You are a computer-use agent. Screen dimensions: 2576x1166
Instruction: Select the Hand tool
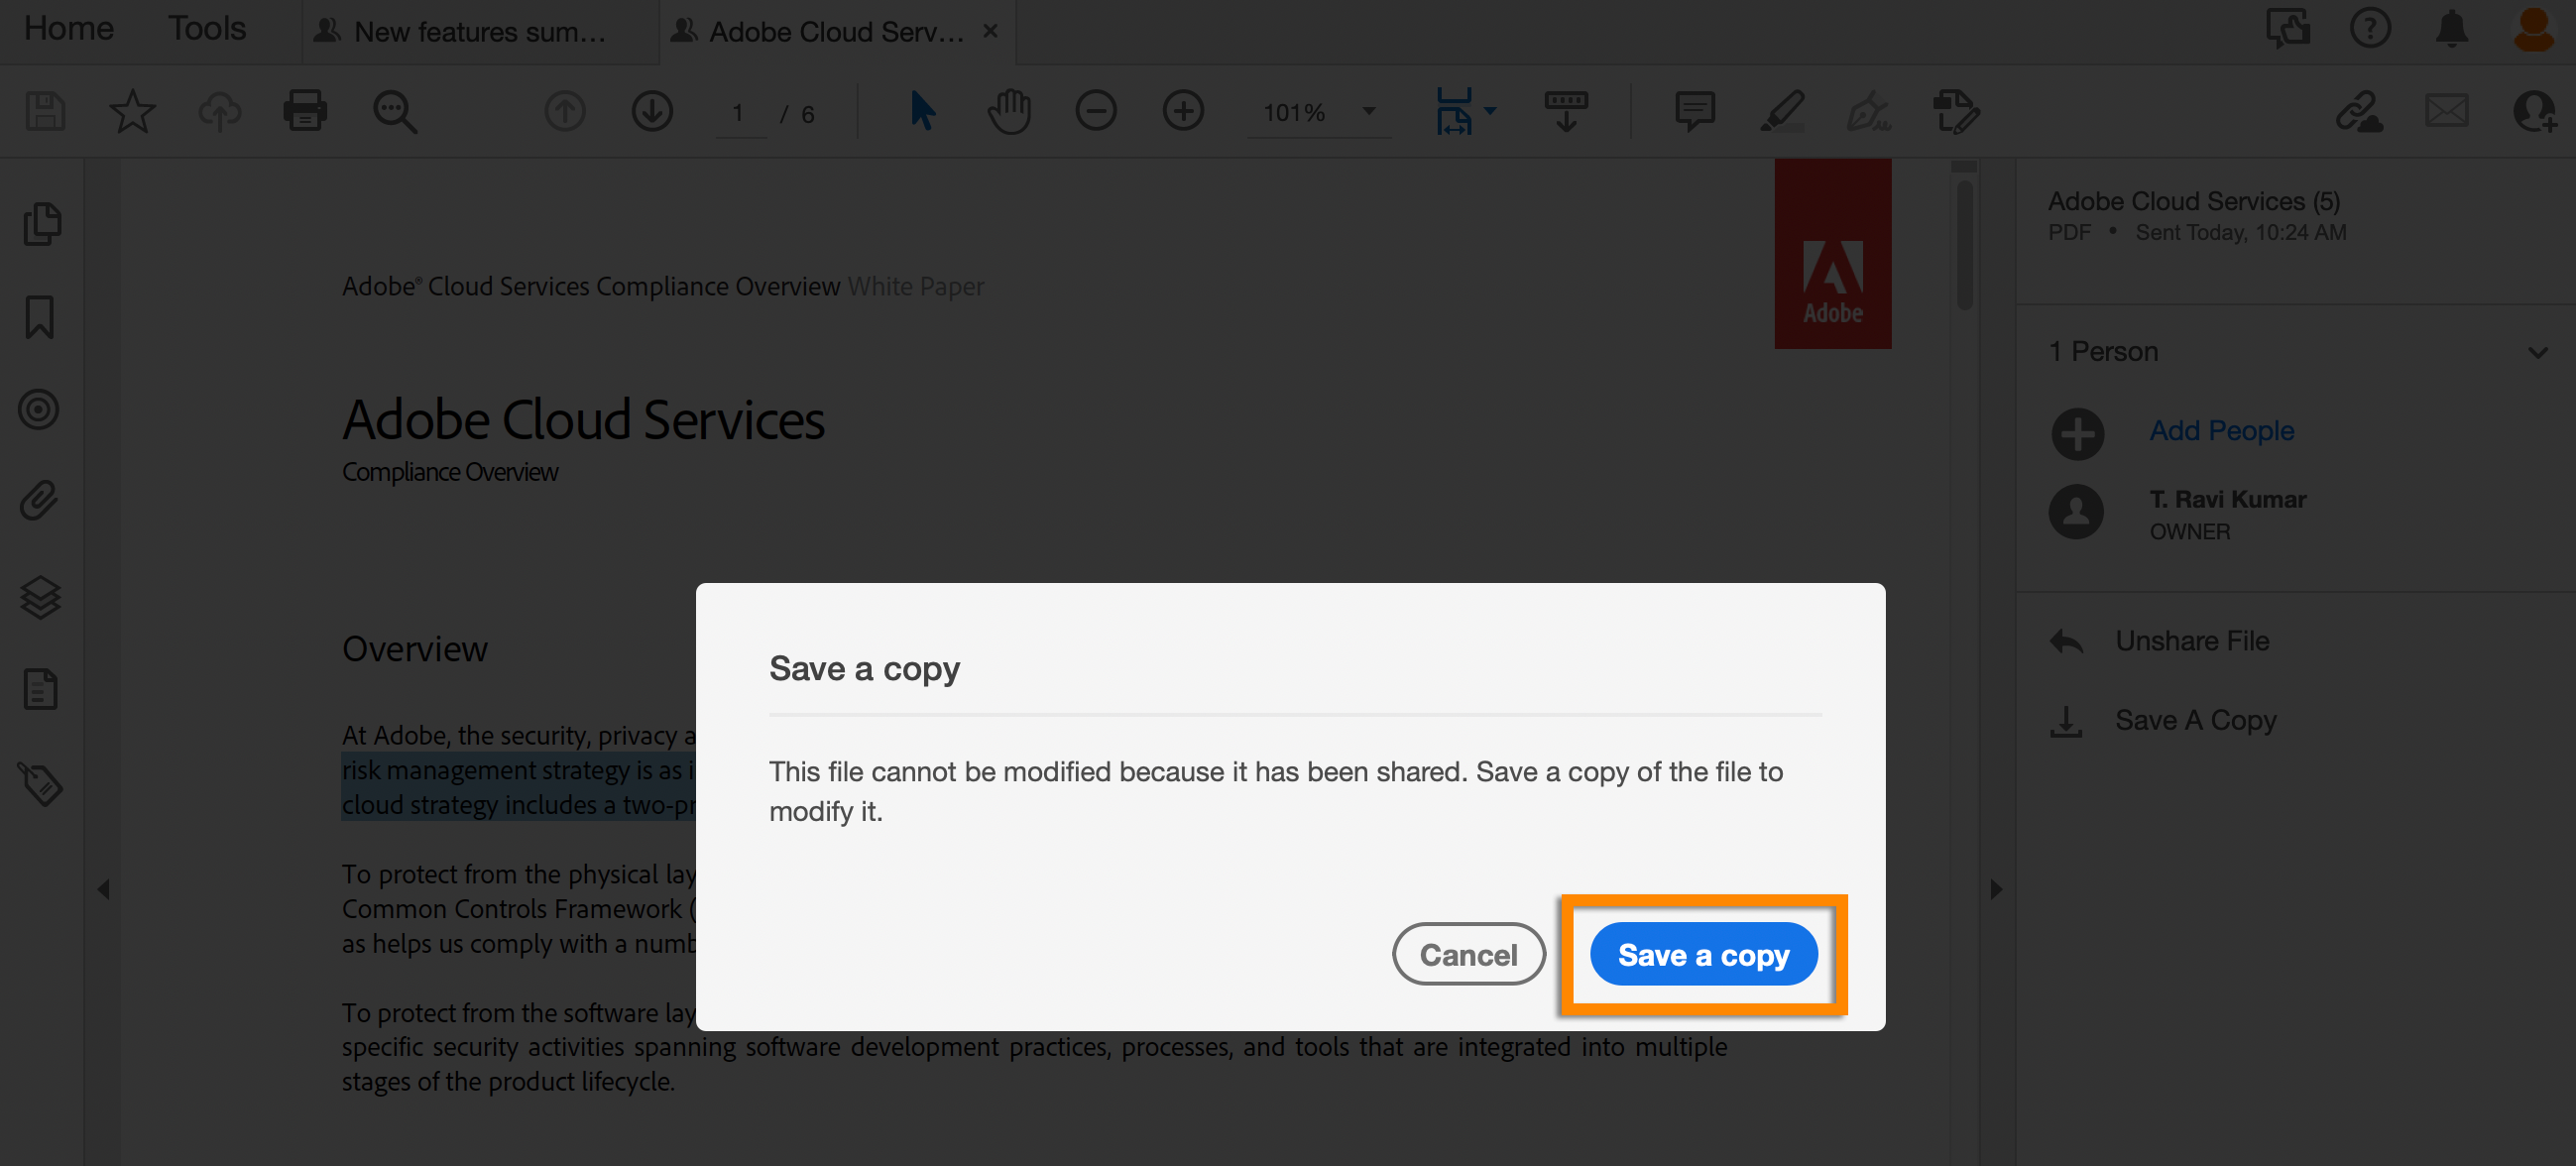pos(1009,111)
